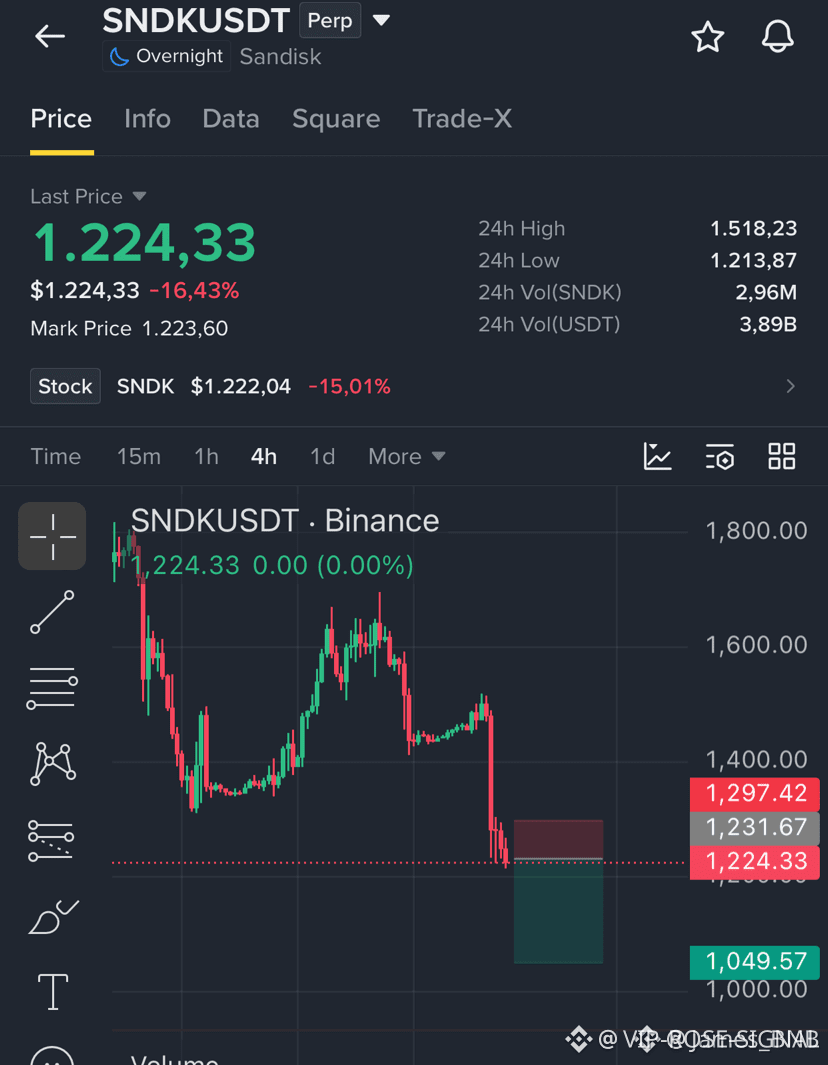
Task: Select the horizontal lines tool
Action: pos(52,688)
